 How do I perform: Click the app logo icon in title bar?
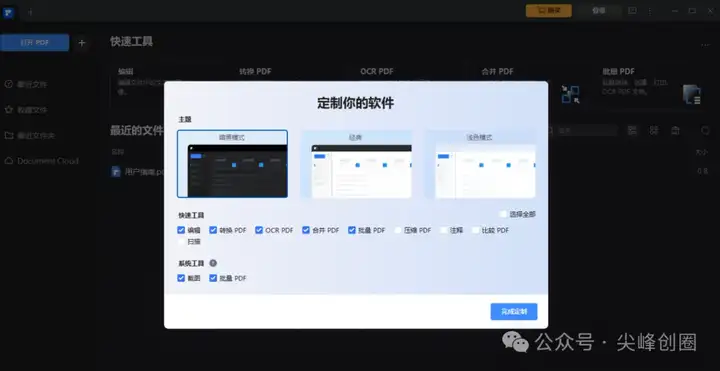click(x=8, y=12)
